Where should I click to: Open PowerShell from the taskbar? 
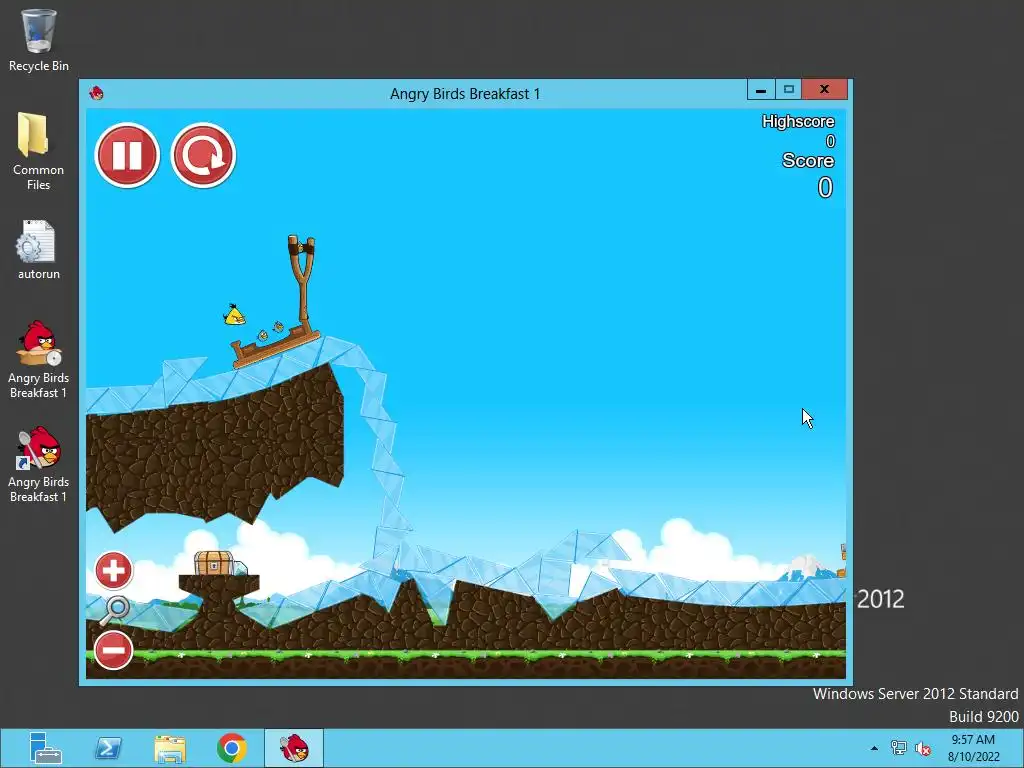click(x=108, y=748)
